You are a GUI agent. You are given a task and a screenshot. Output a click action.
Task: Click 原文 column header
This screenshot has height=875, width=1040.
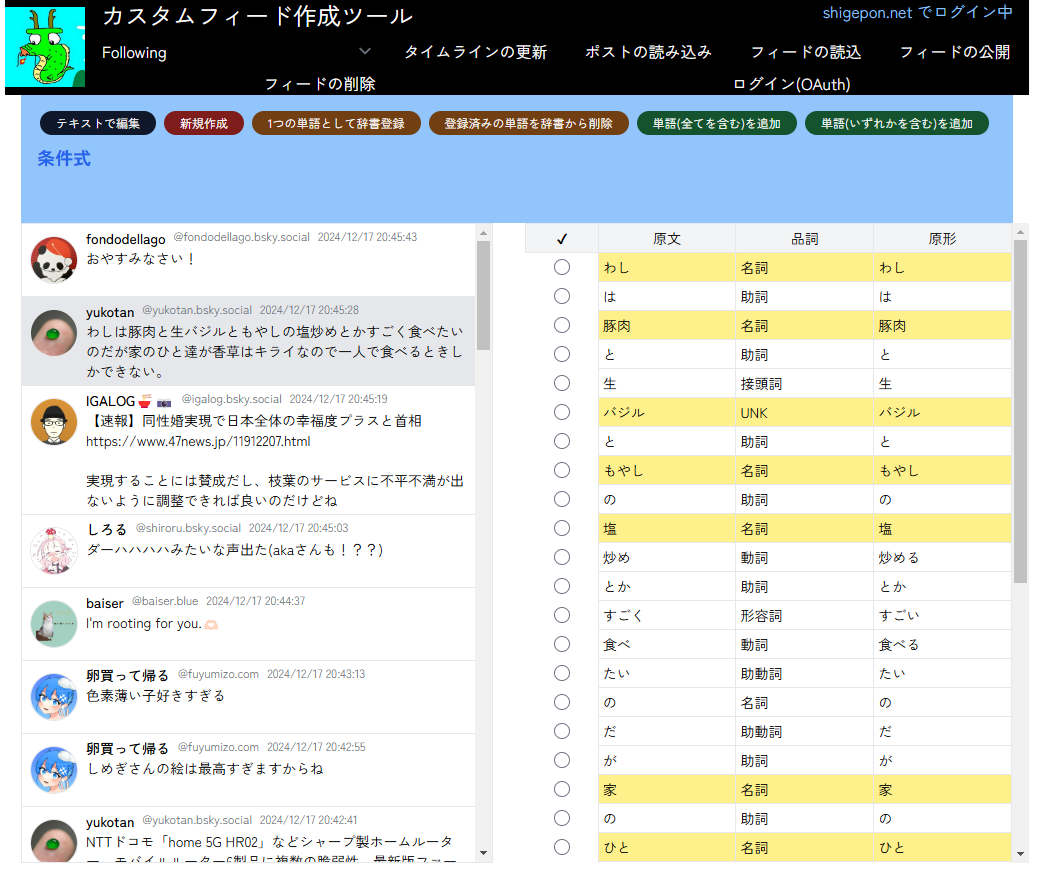[x=667, y=239]
